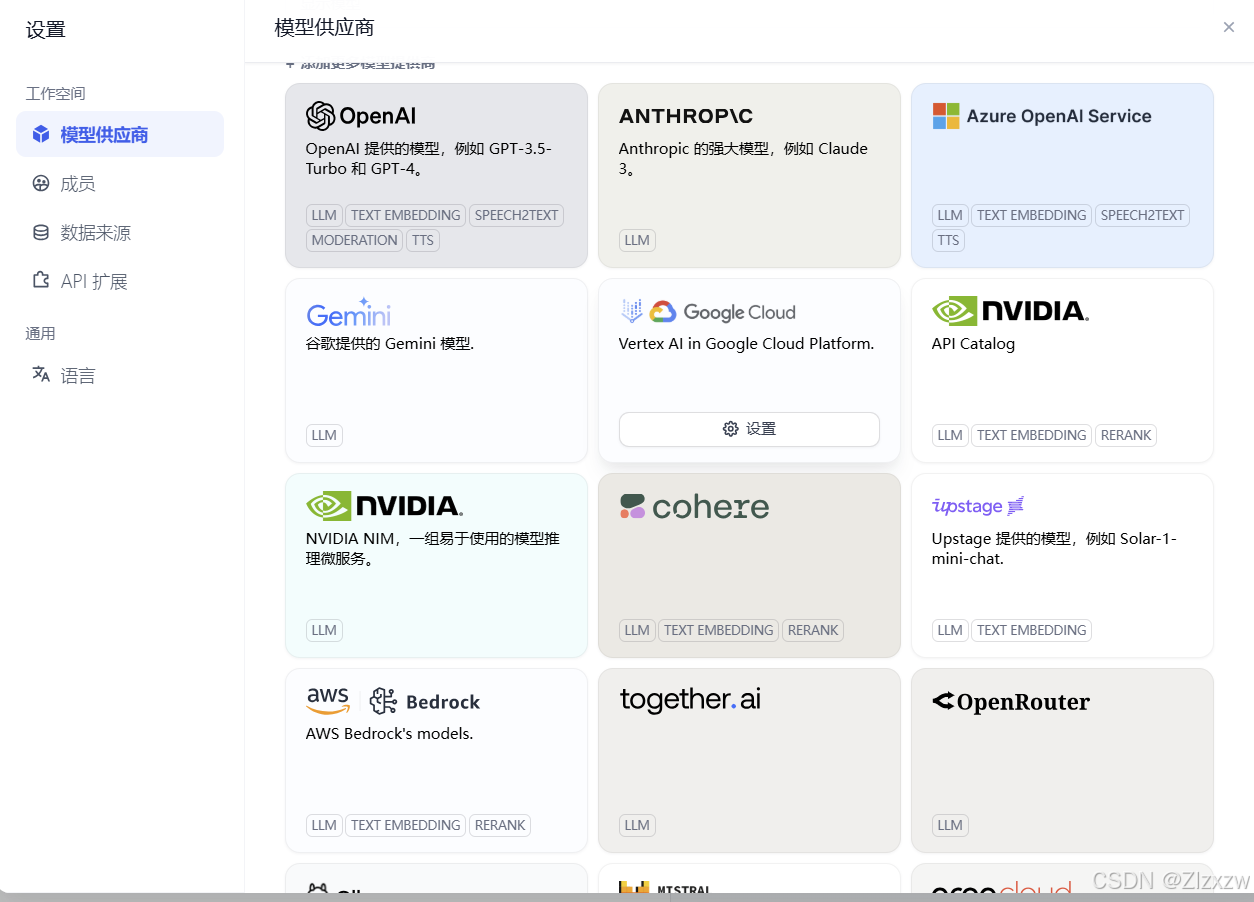This screenshot has width=1254, height=902.
Task: Click SPEECH2TEXT tag on OpenAI card
Action: [517, 215]
